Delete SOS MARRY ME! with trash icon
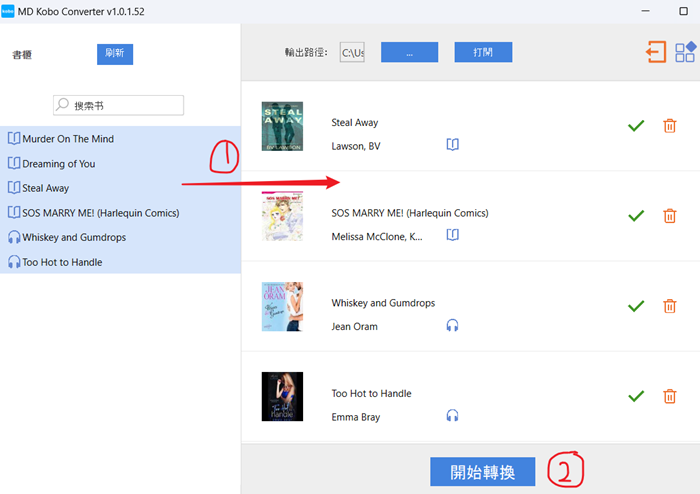The image size is (700, 494). (670, 216)
